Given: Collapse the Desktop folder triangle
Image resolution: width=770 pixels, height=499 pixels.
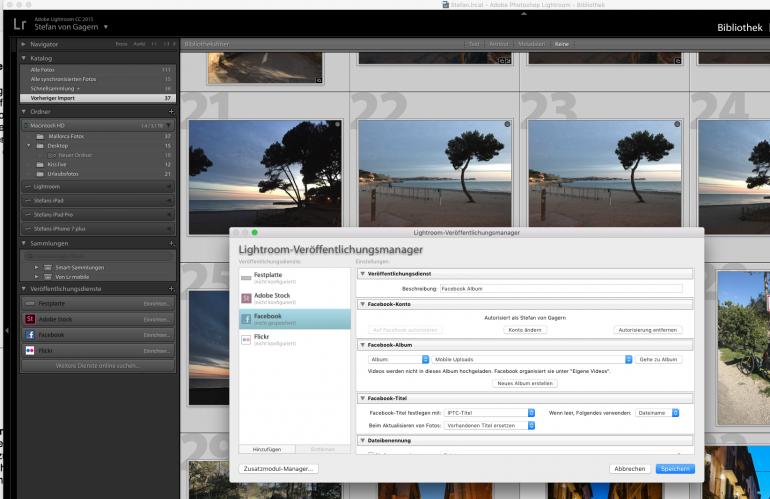Looking at the screenshot, I should (28, 146).
